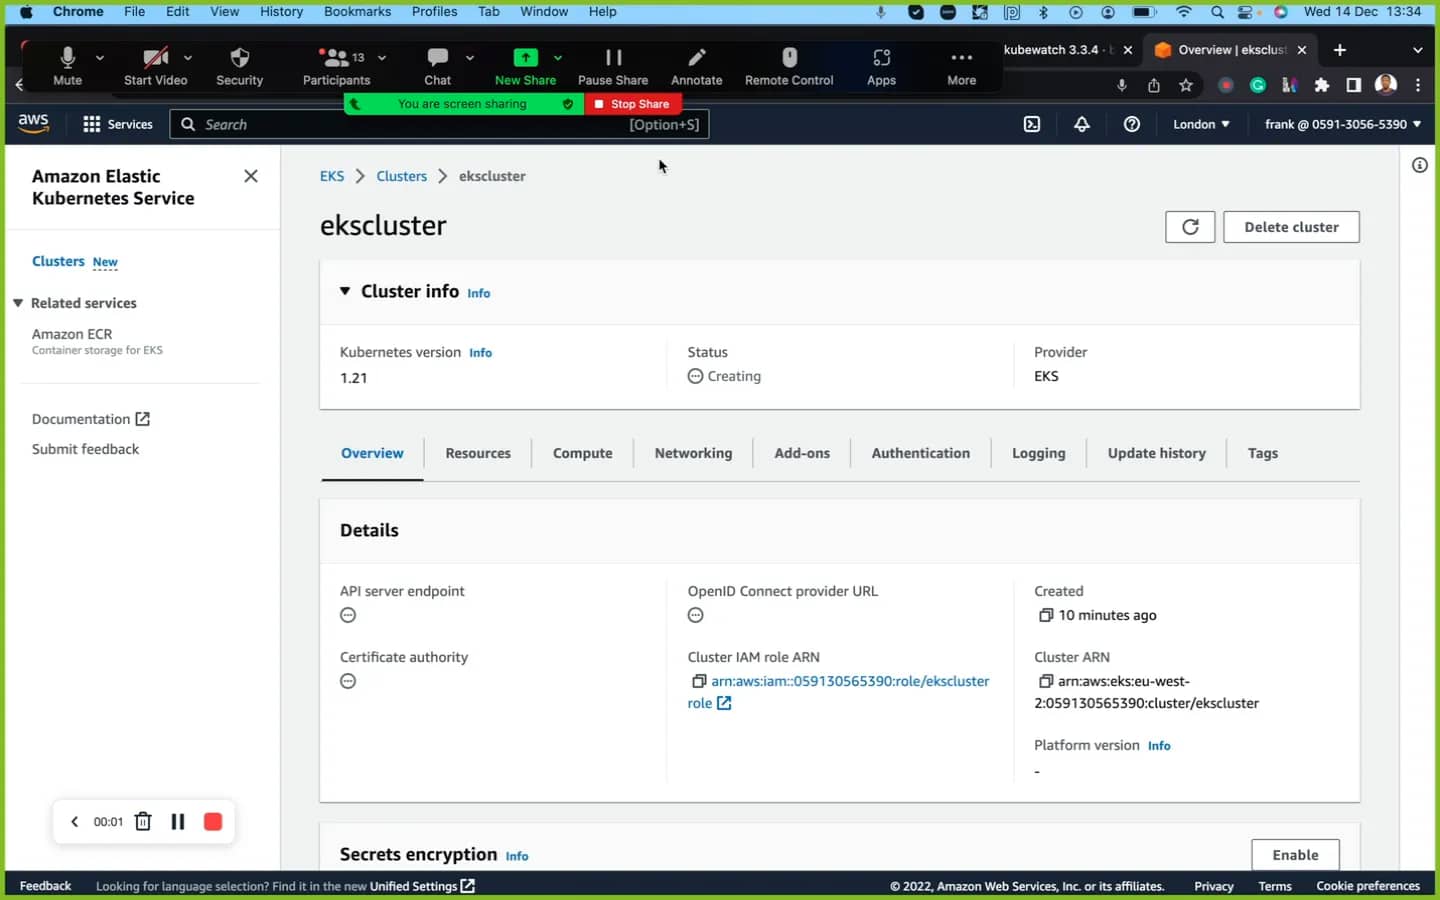
Task: Go to EKS breadcrumb
Action: pos(332,176)
